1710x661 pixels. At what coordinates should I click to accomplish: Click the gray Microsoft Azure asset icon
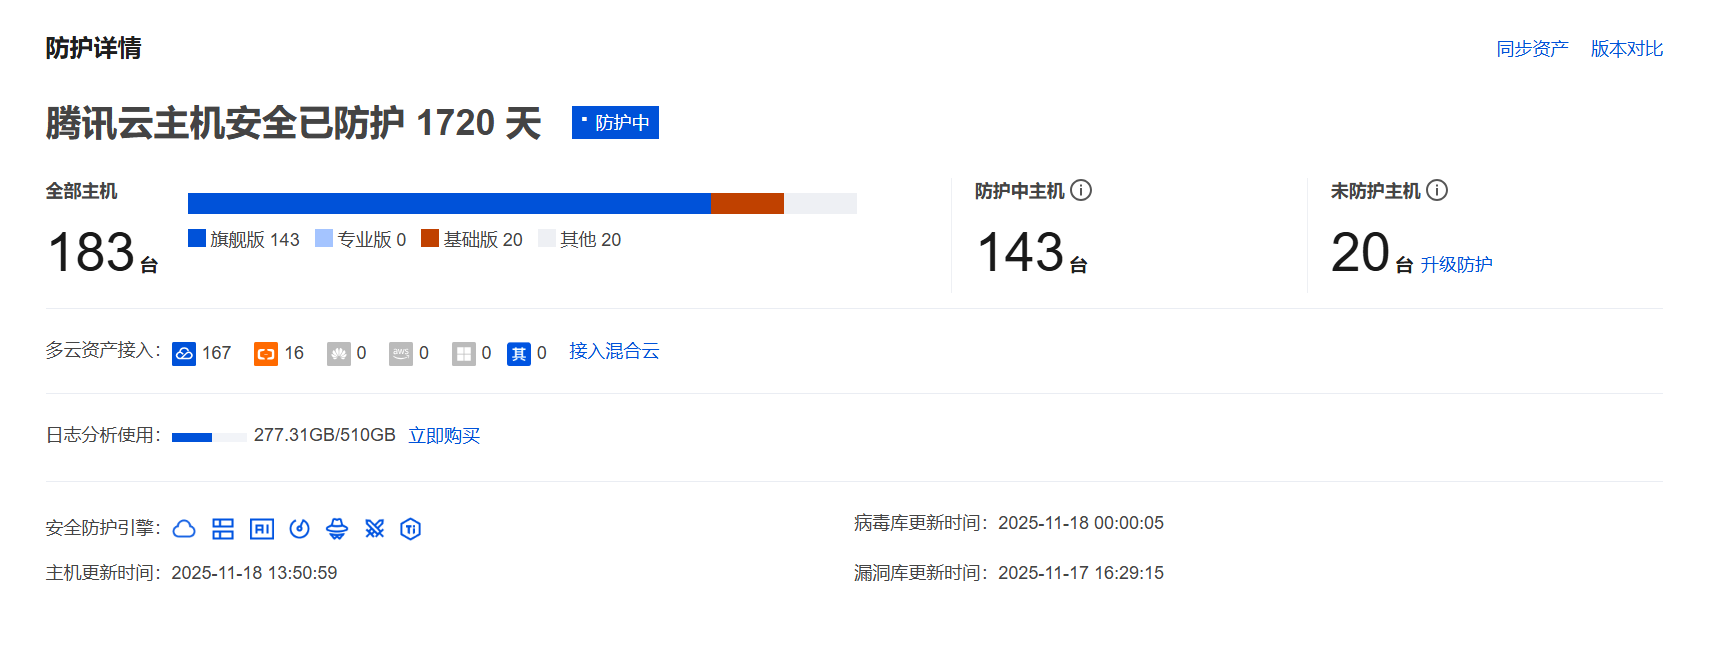point(464,354)
